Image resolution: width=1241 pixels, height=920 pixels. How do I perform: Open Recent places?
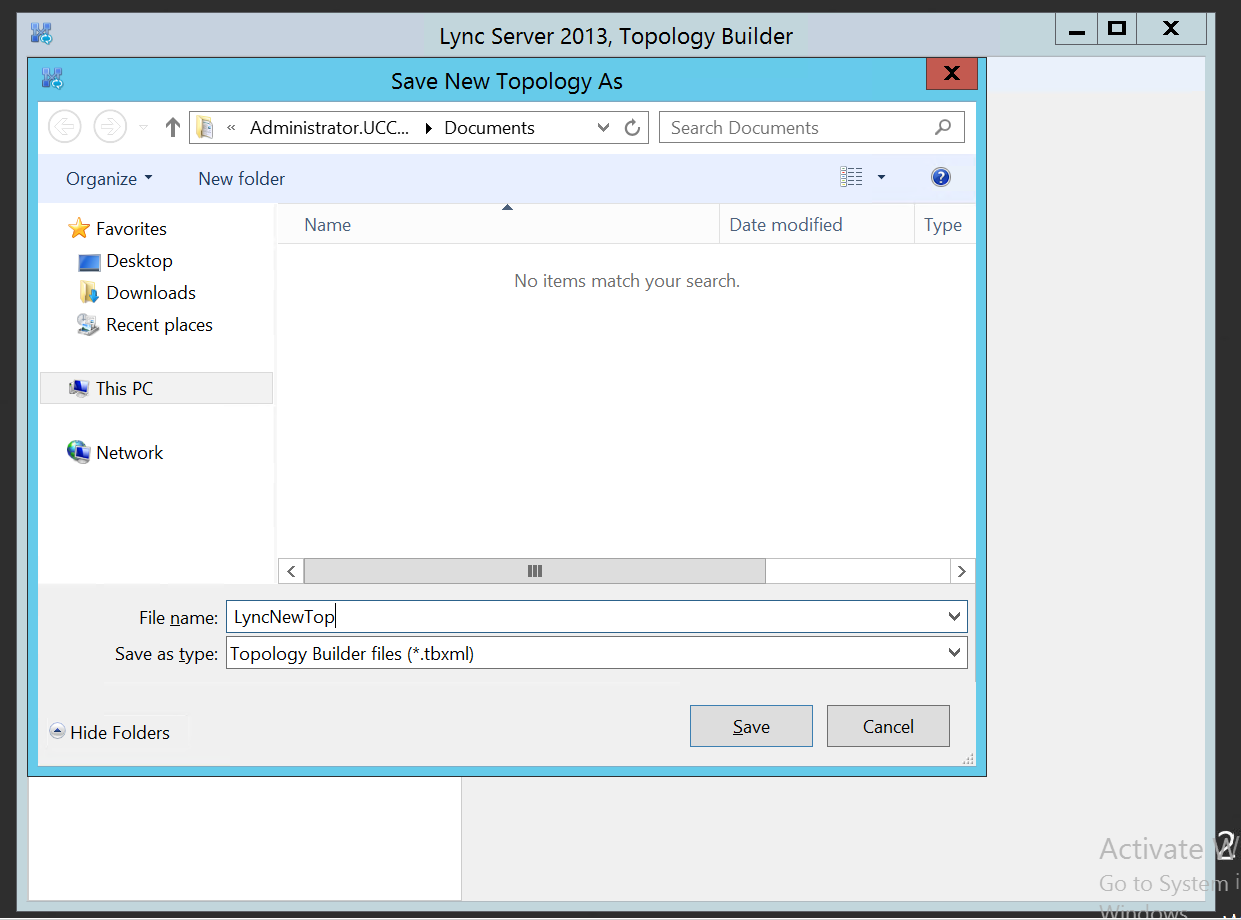tap(159, 325)
